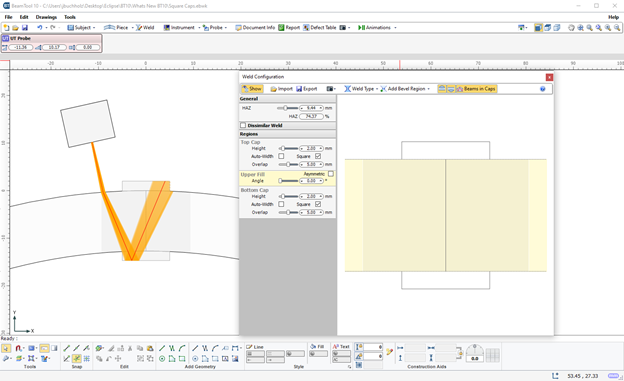Click the zoom extents magnifier icon

[x=580, y=27]
